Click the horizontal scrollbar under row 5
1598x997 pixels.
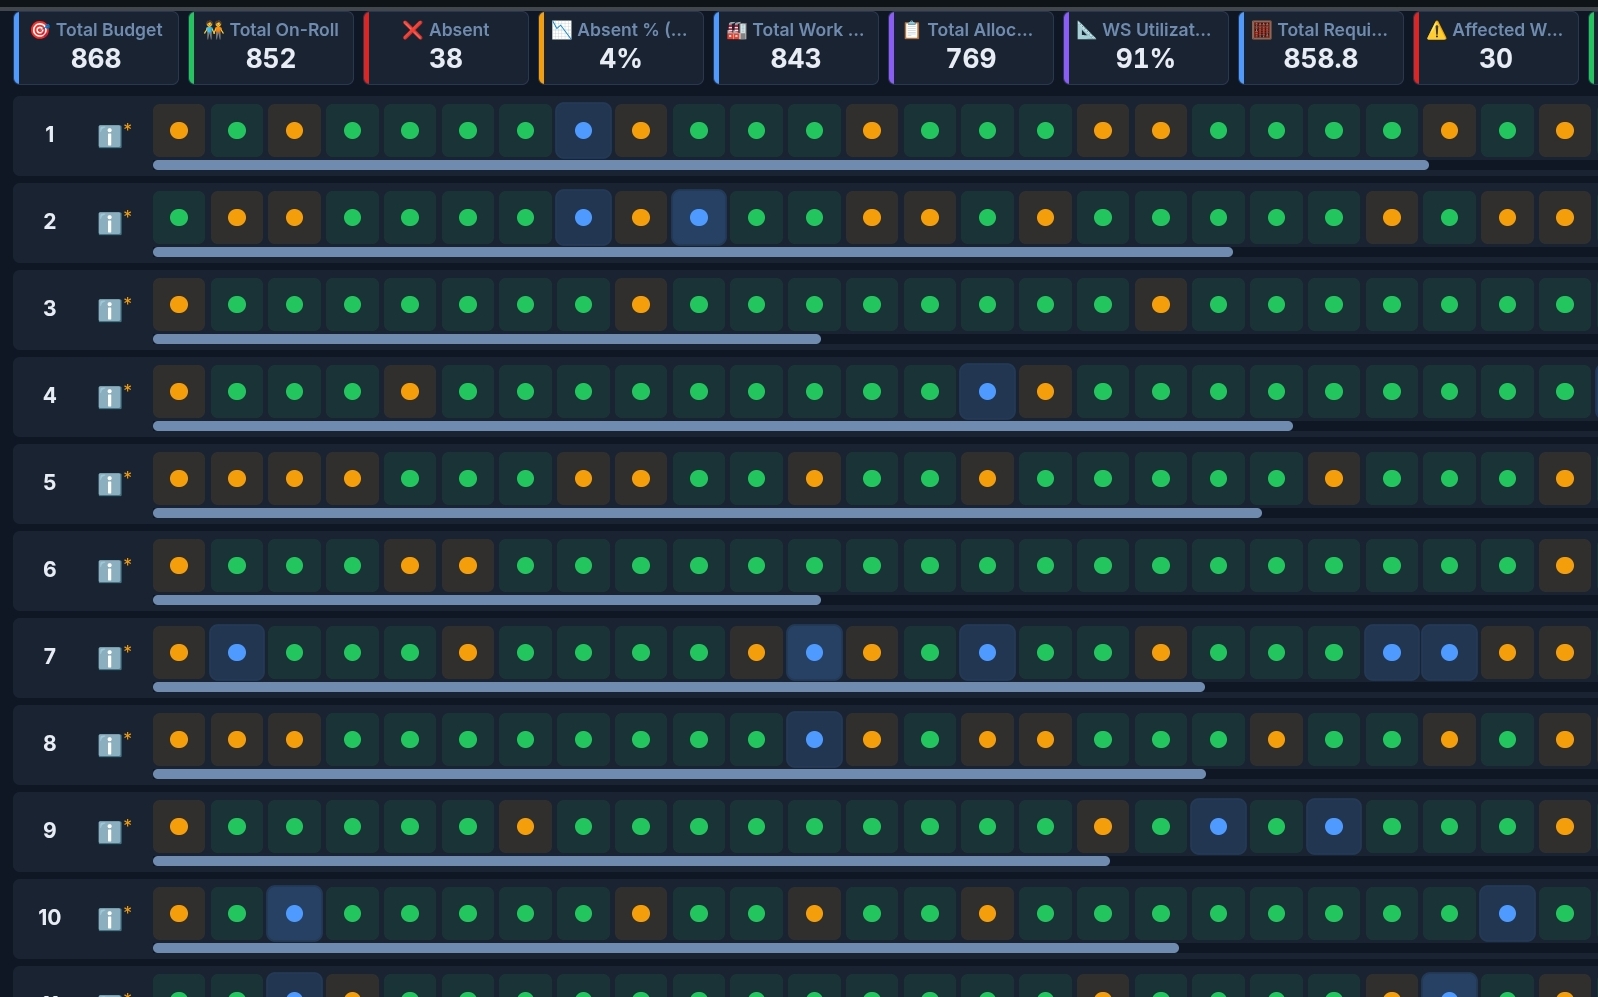click(707, 513)
